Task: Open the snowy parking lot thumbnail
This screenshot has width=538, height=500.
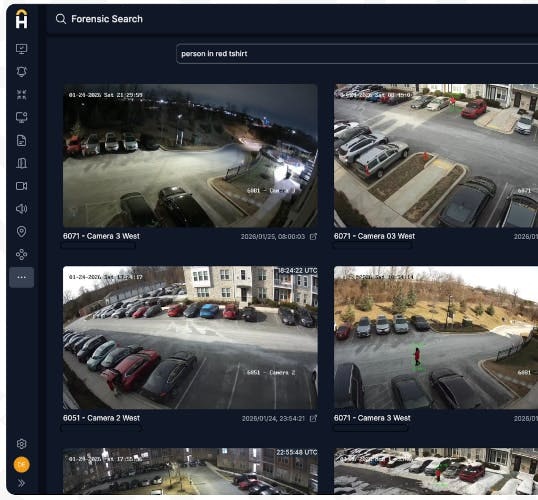Action: (436, 471)
